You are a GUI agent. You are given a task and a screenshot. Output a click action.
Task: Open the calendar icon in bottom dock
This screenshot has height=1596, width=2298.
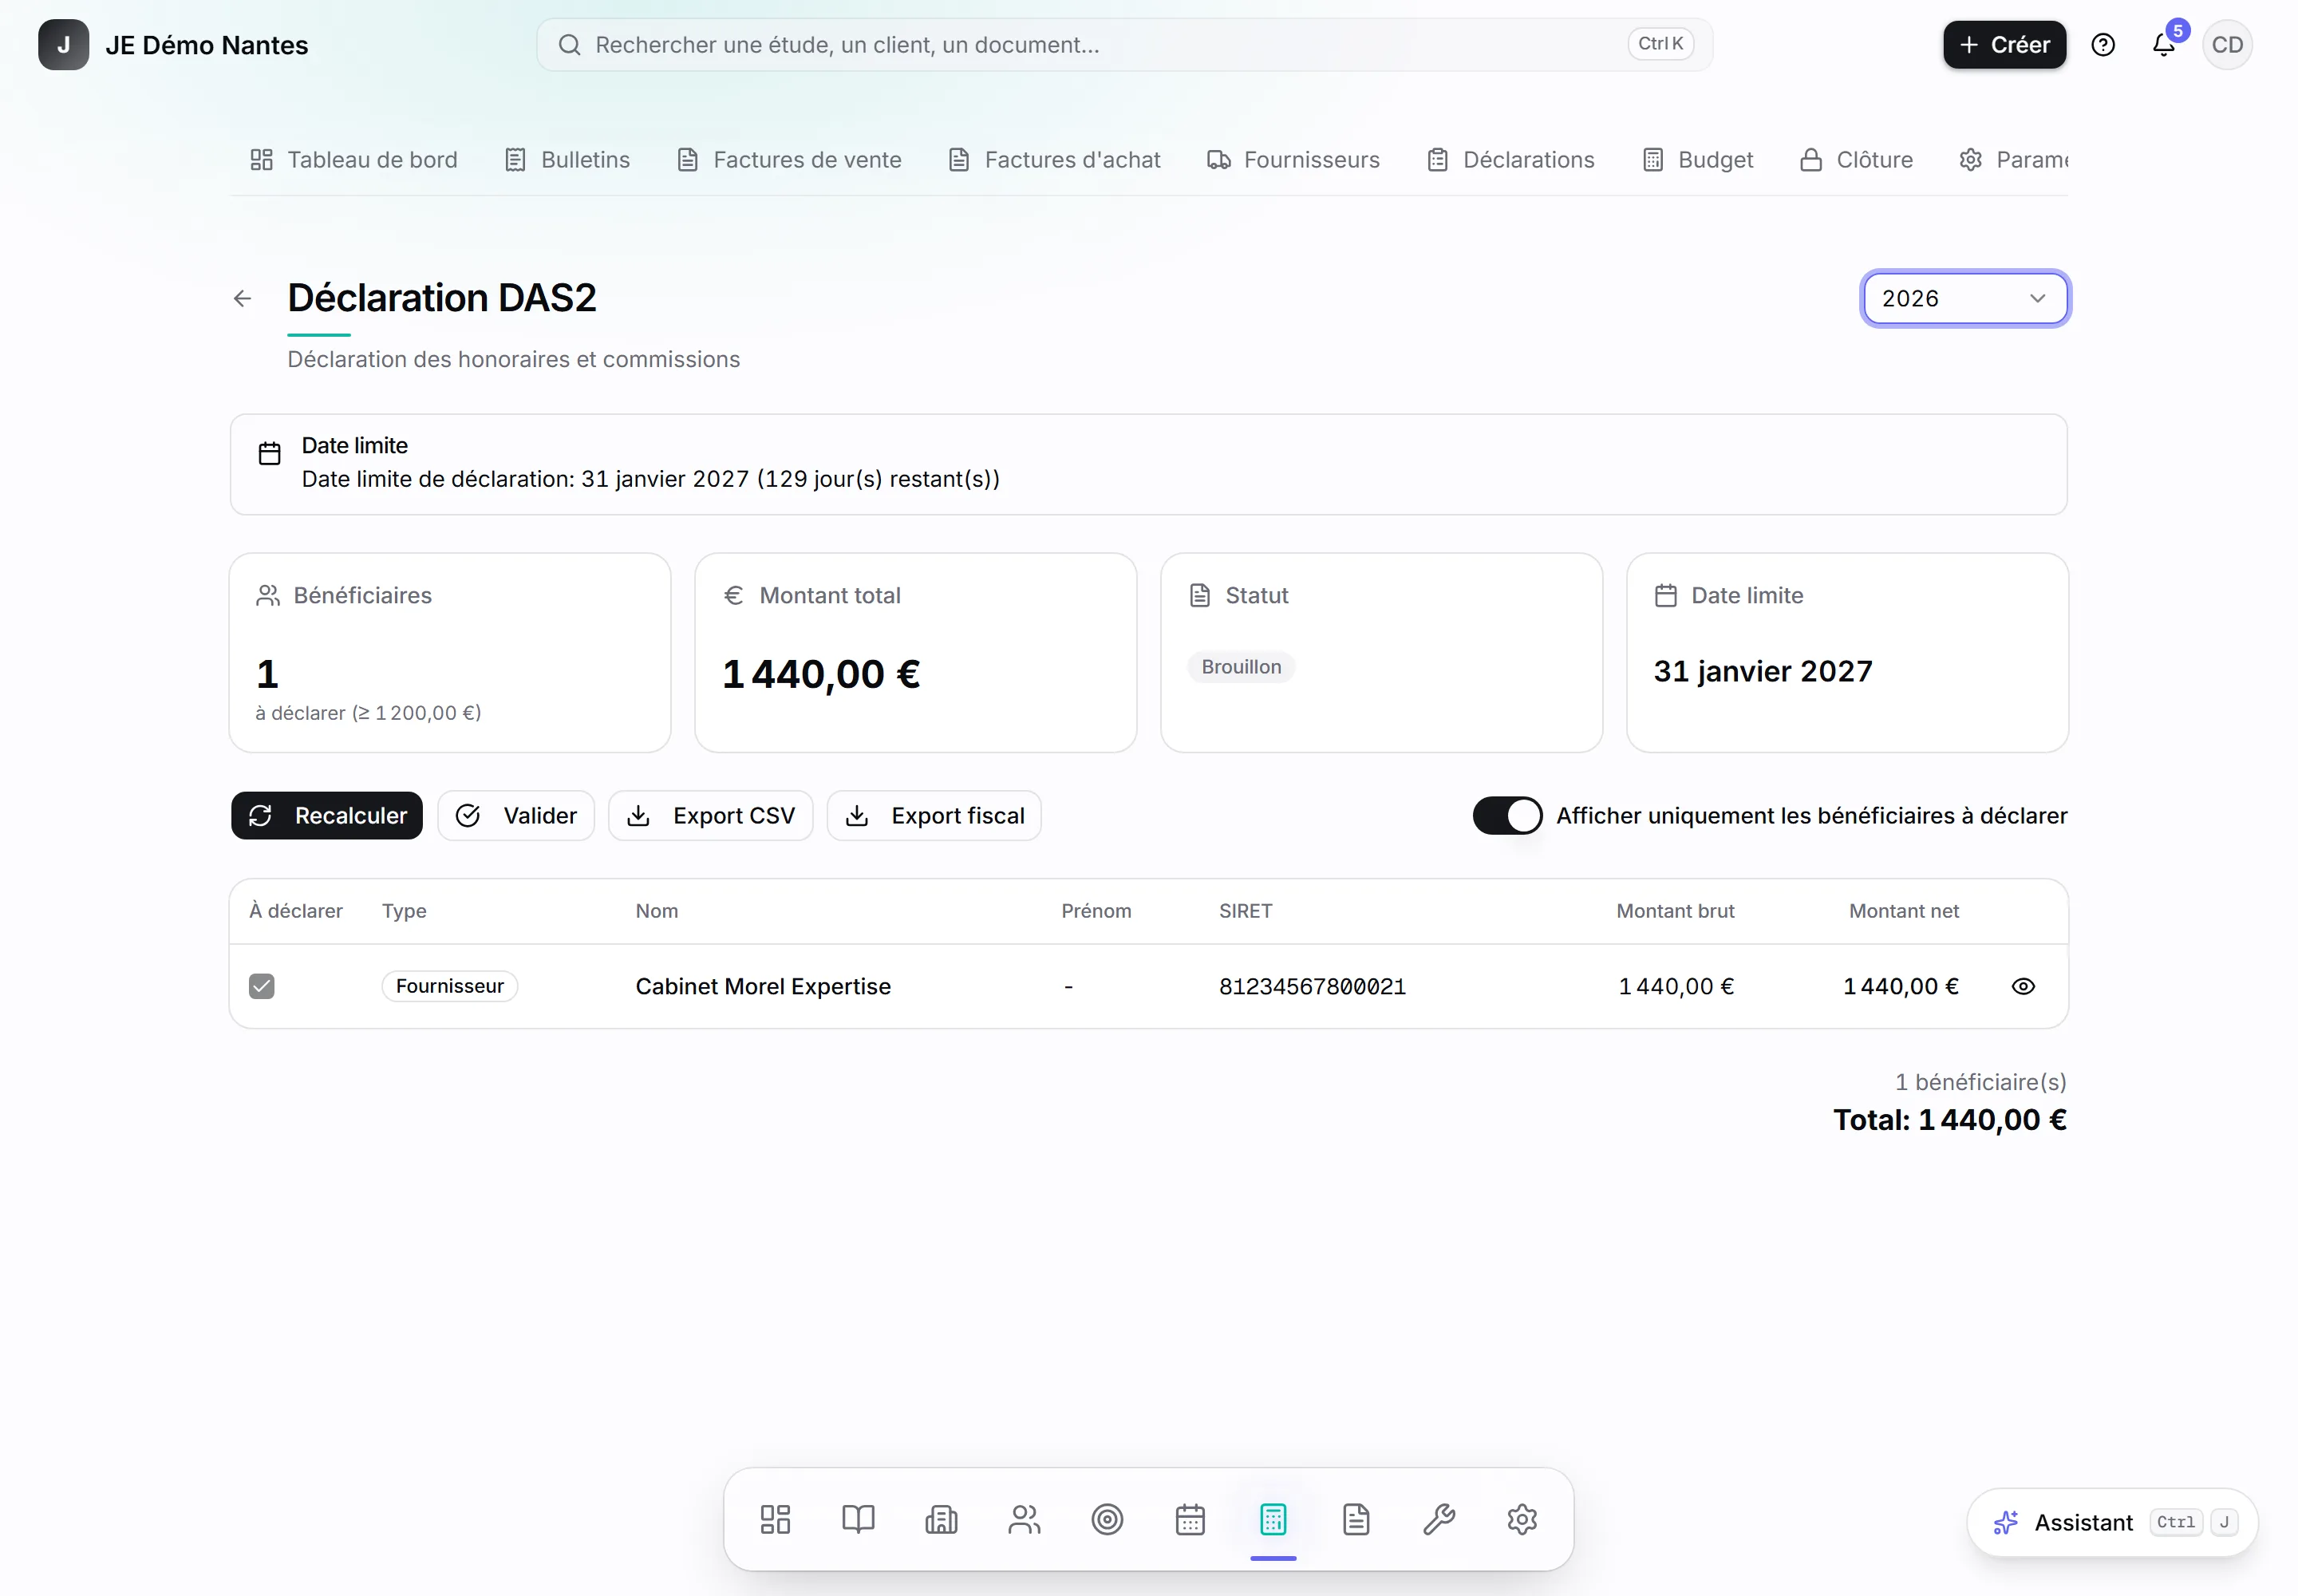click(1190, 1520)
